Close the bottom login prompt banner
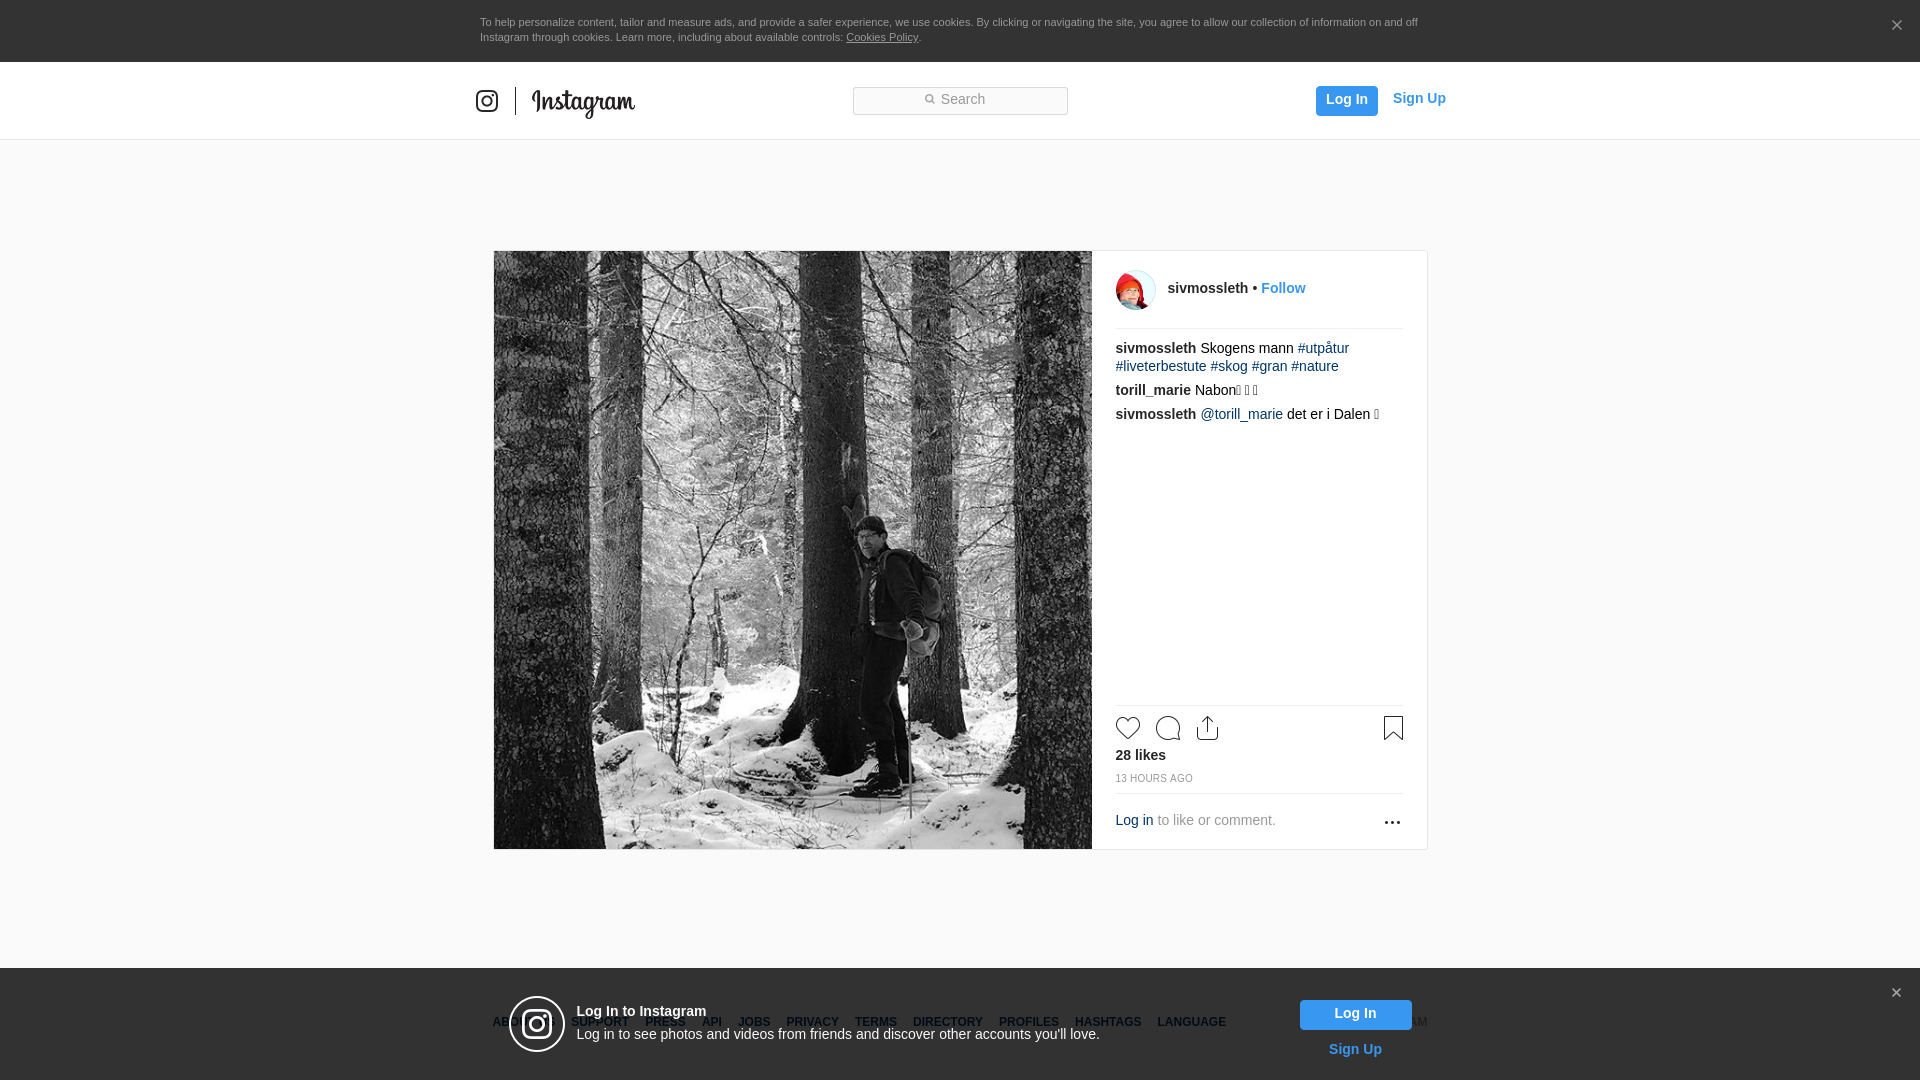The width and height of the screenshot is (1920, 1080). tap(1896, 993)
